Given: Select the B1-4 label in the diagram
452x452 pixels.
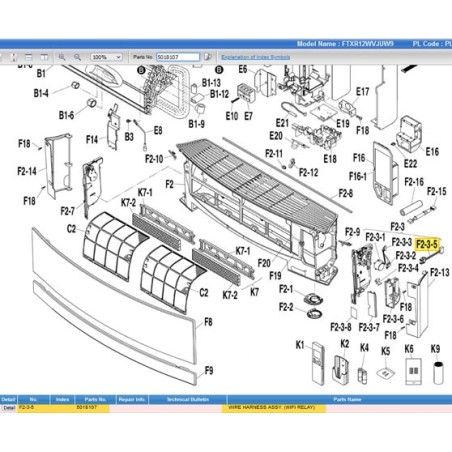Looking at the screenshot, I should click(41, 93).
